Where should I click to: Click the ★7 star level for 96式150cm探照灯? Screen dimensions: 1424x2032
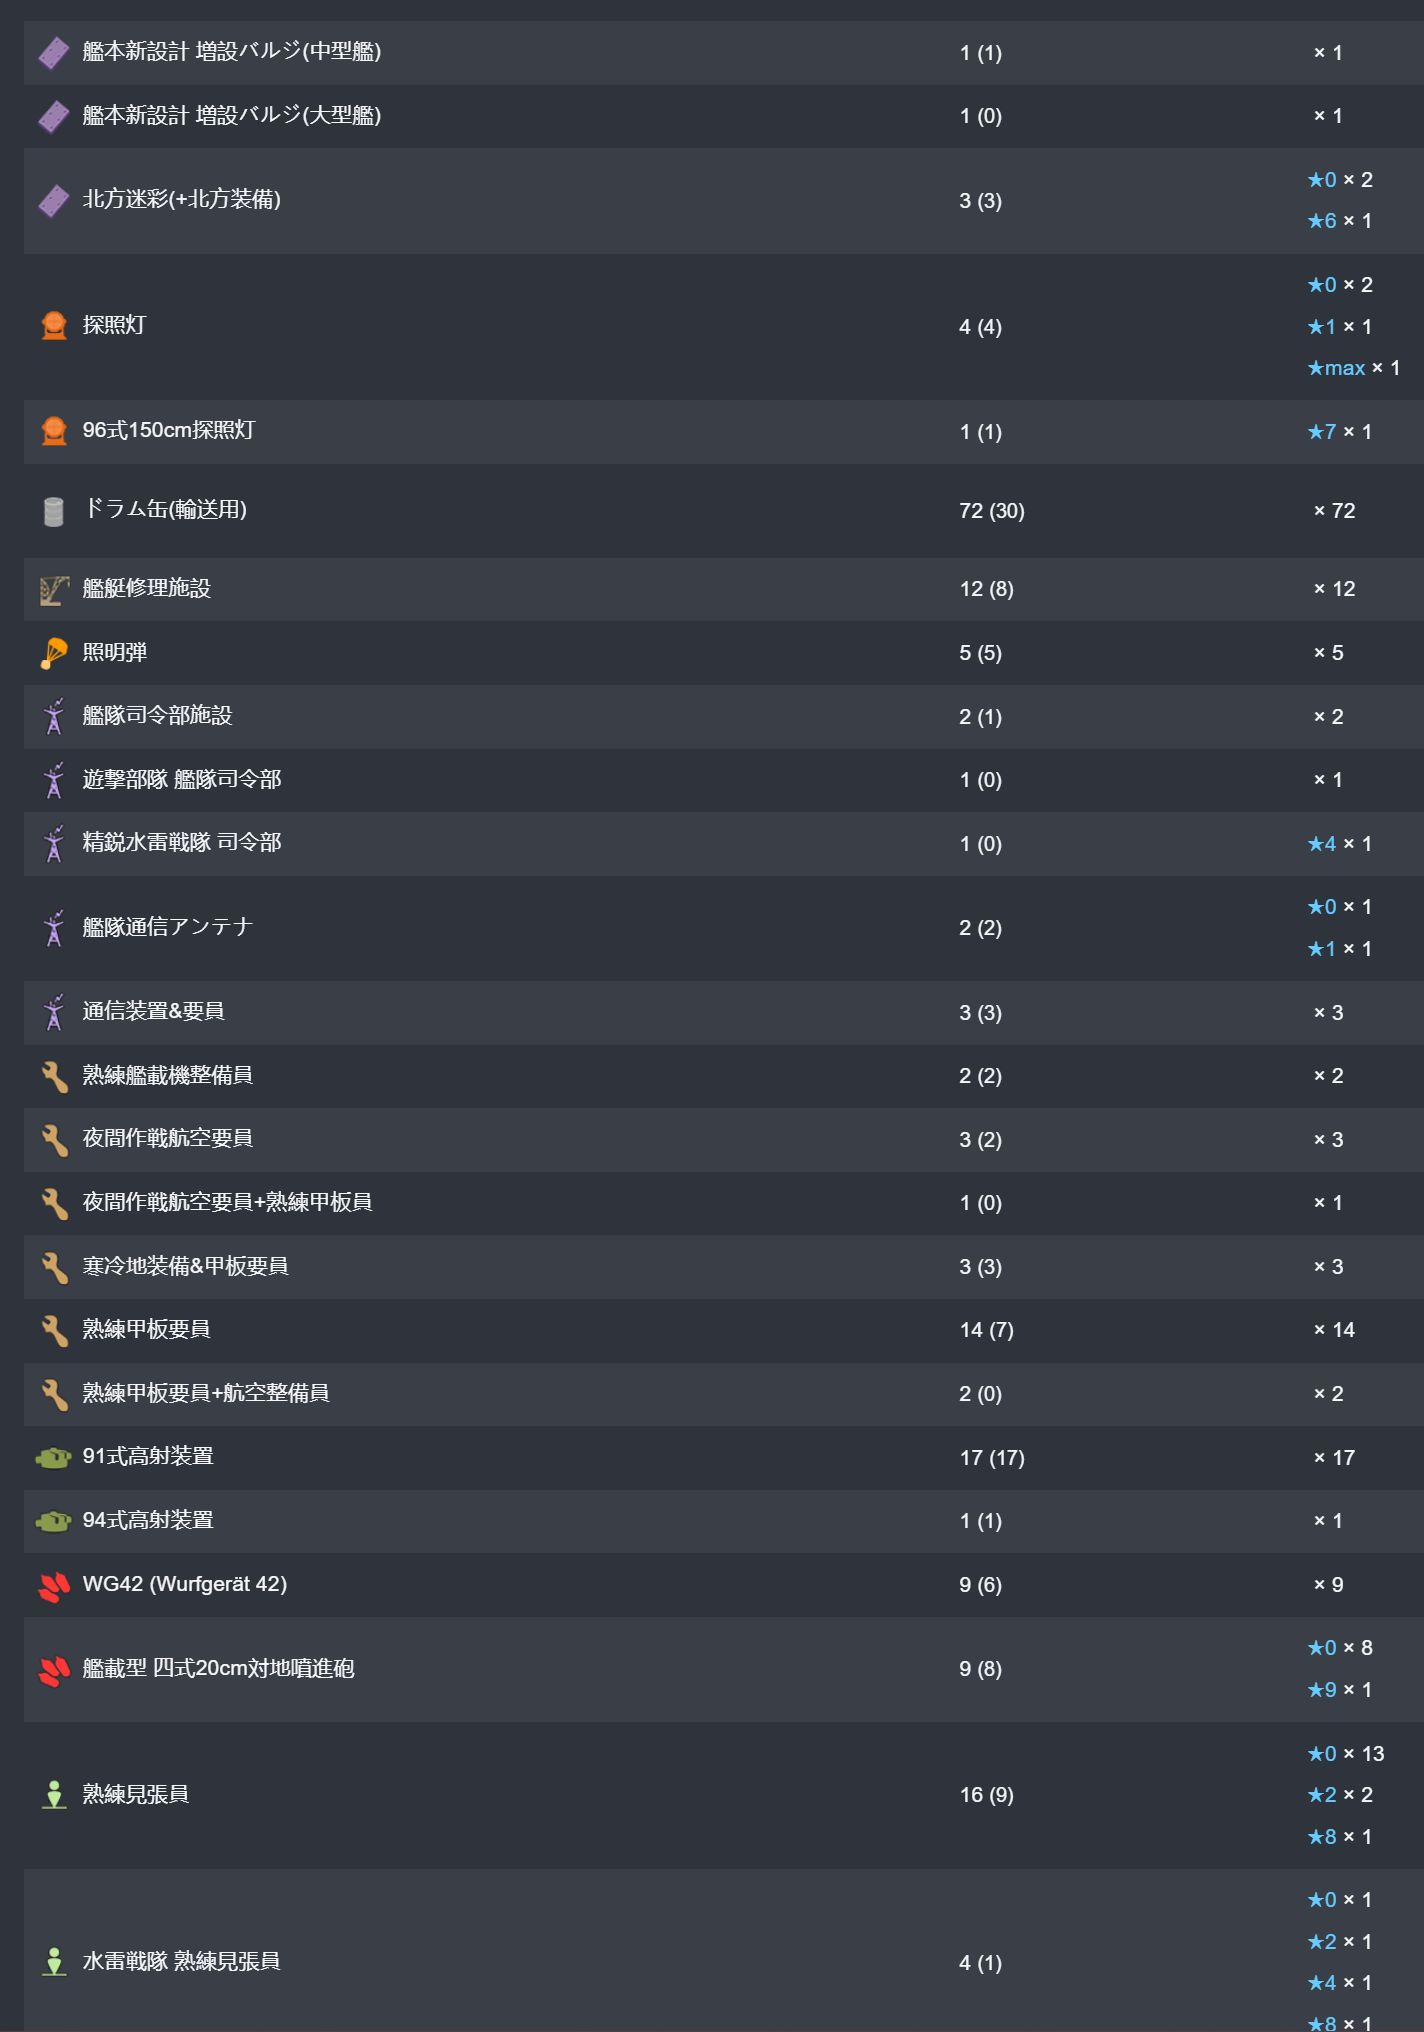pos(1322,432)
